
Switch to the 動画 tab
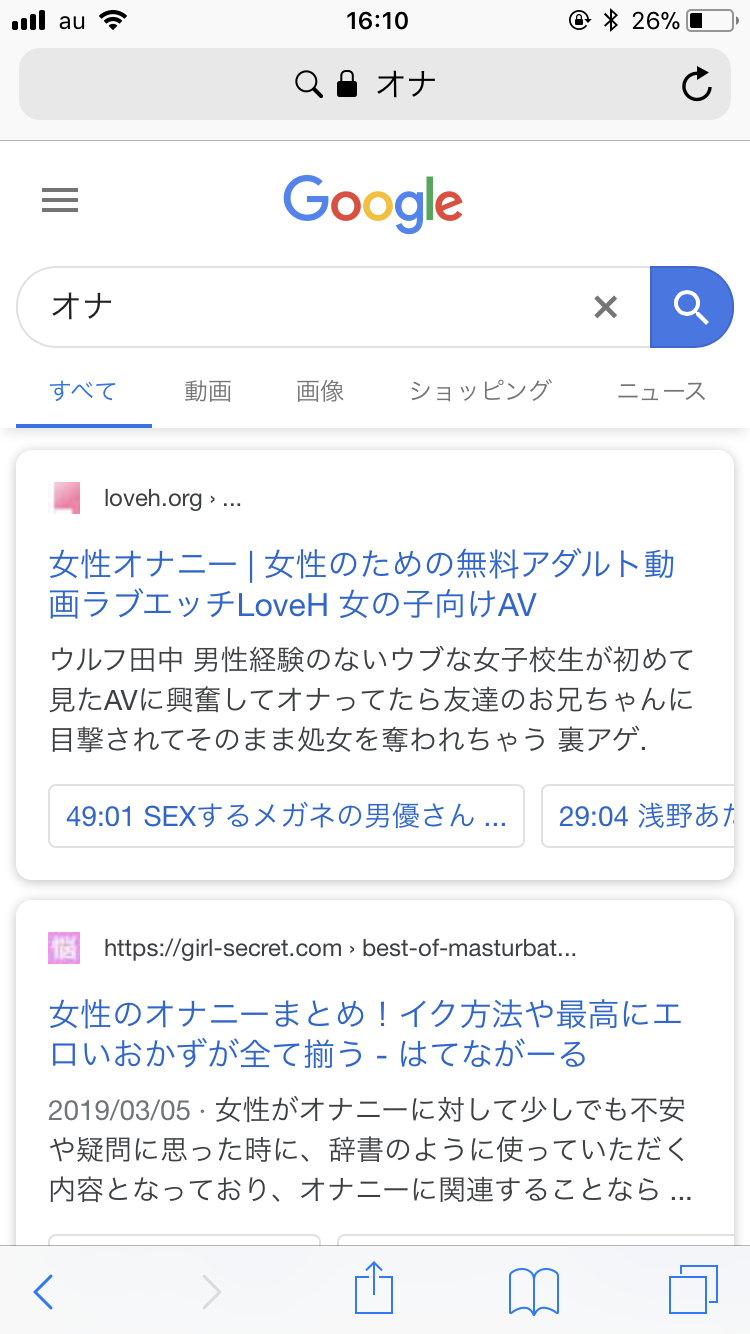click(208, 391)
